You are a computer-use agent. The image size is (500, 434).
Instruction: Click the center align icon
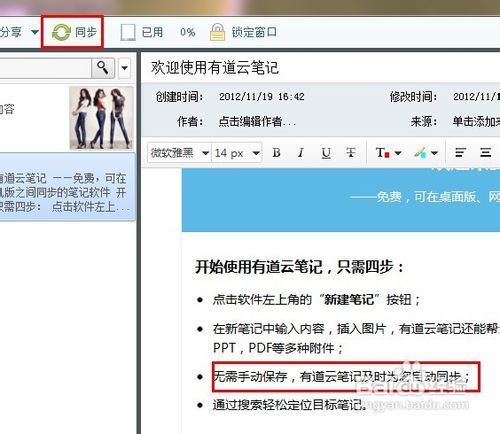[485, 153]
